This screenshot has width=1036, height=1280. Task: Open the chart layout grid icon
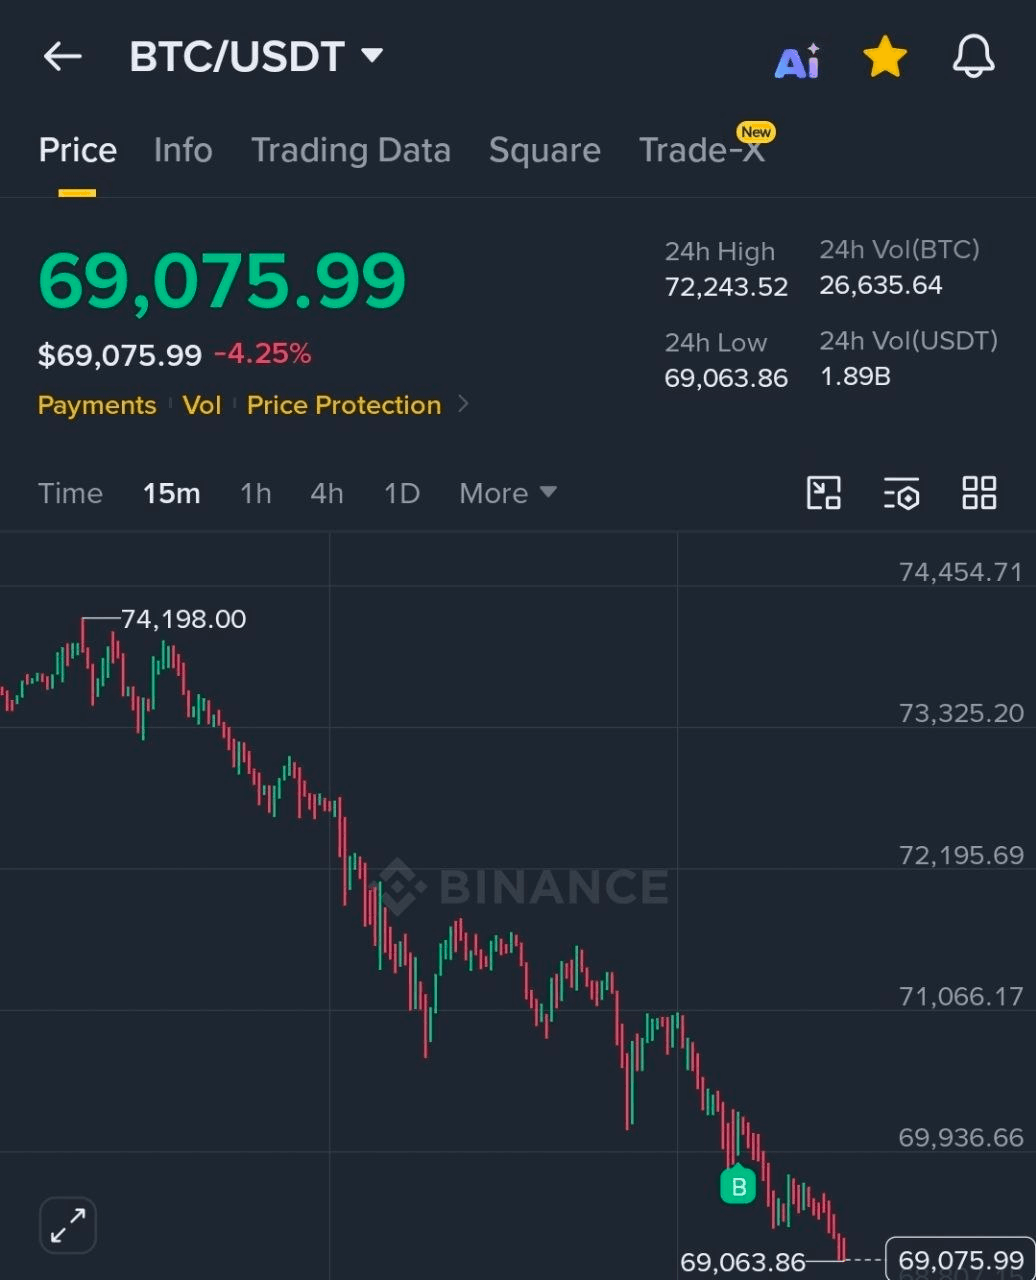pyautogui.click(x=979, y=493)
